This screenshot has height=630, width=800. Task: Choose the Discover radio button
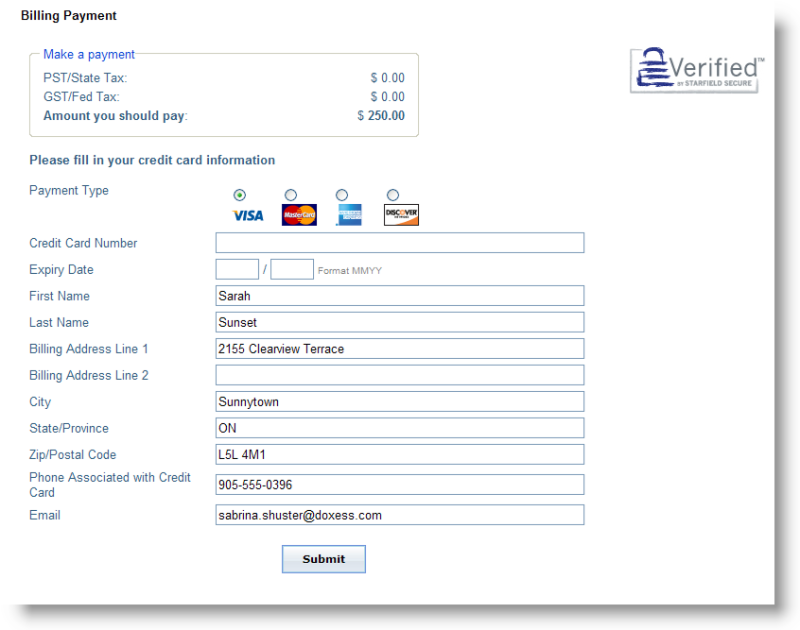[393, 195]
